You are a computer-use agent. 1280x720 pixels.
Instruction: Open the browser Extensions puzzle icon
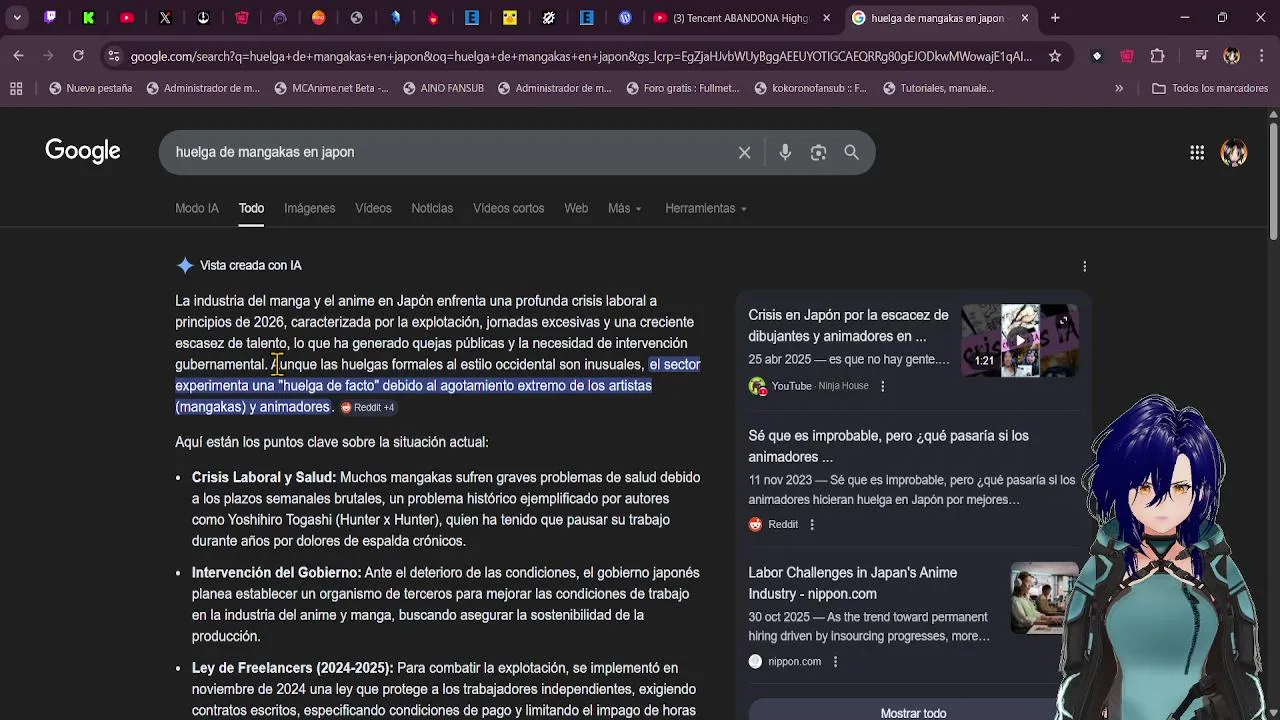click(1157, 56)
